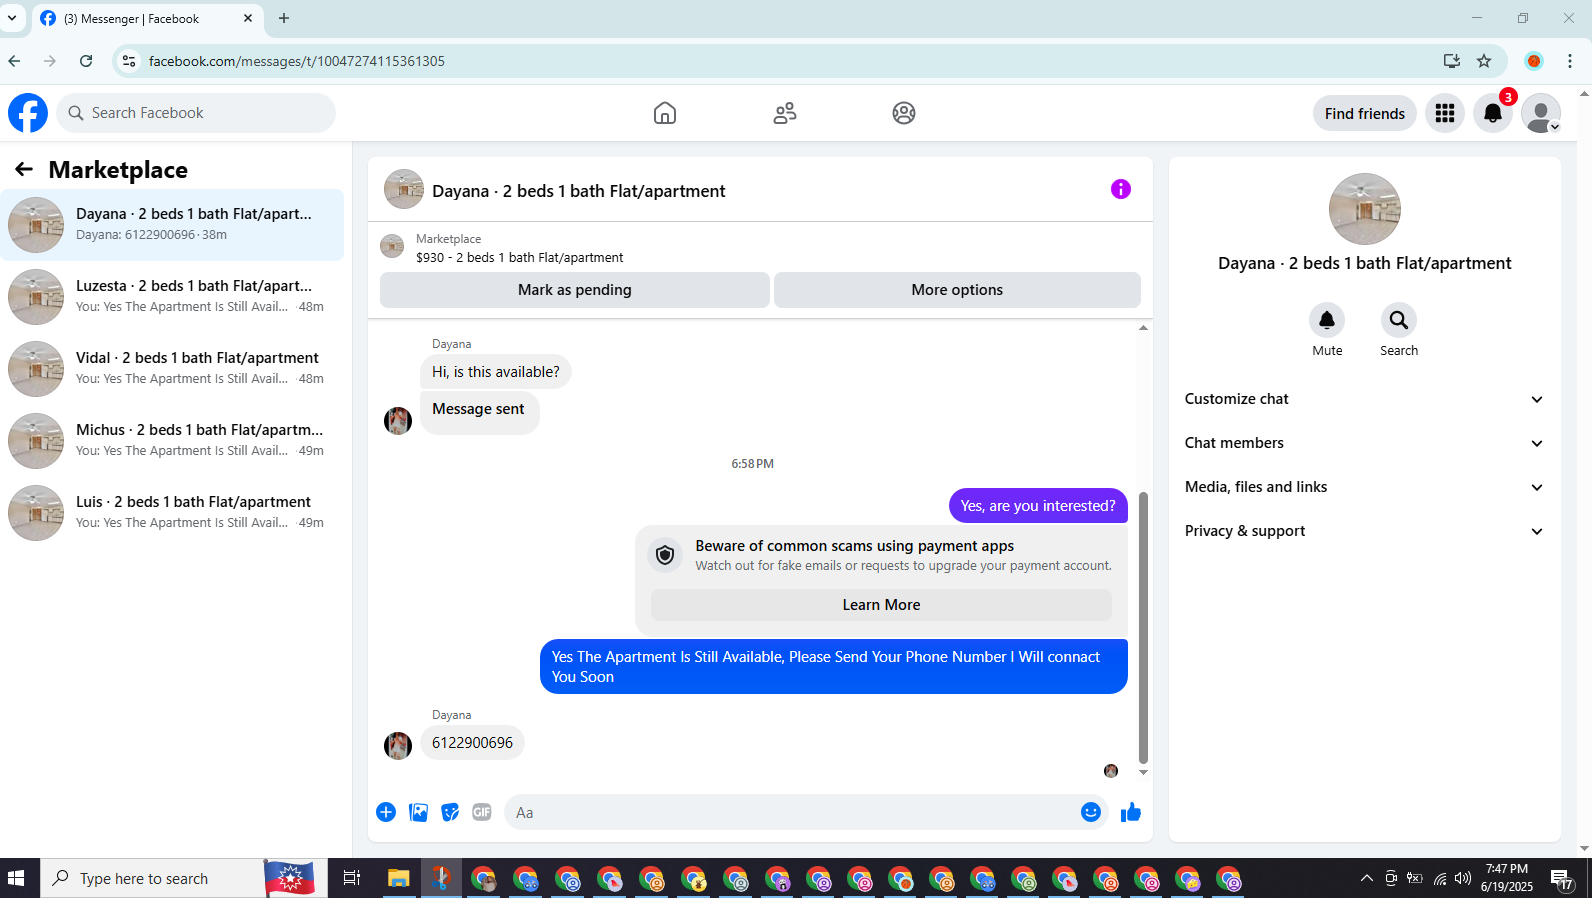The image size is (1592, 898).
Task: Open the Vidal conversation
Action: pyautogui.click(x=172, y=369)
